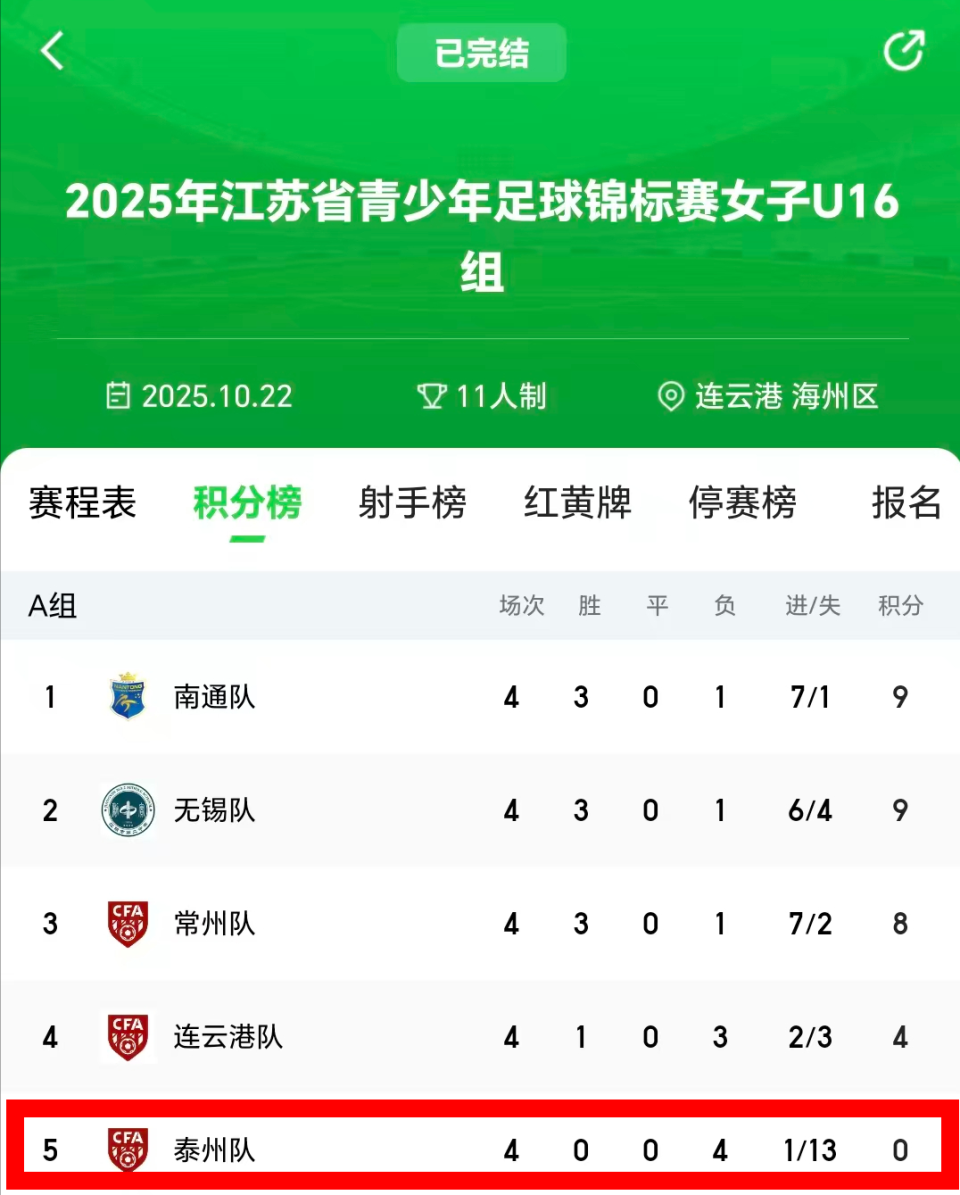Tap the 常州队 CFA logo
Screen dimensions: 960x1195
128,923
